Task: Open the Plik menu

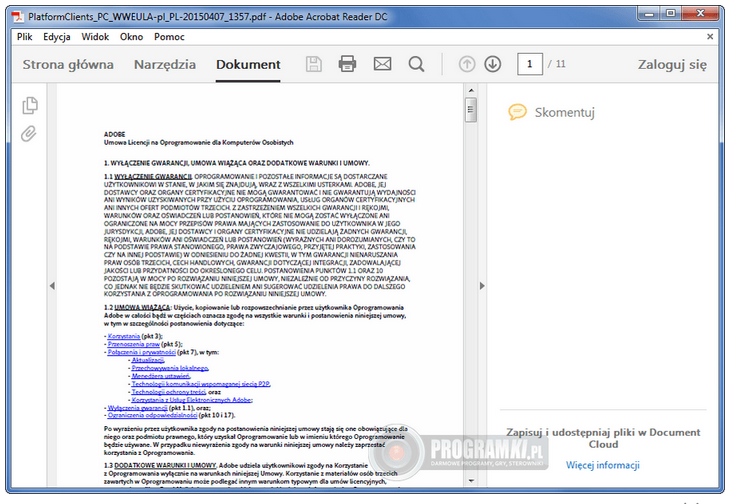Action: point(24,37)
